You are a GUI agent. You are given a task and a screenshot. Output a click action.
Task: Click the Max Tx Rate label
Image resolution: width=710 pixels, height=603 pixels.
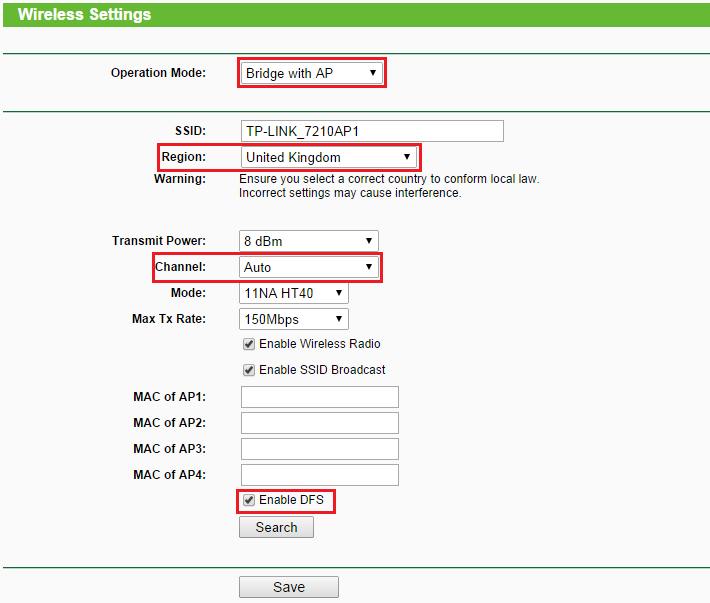pyautogui.click(x=169, y=319)
